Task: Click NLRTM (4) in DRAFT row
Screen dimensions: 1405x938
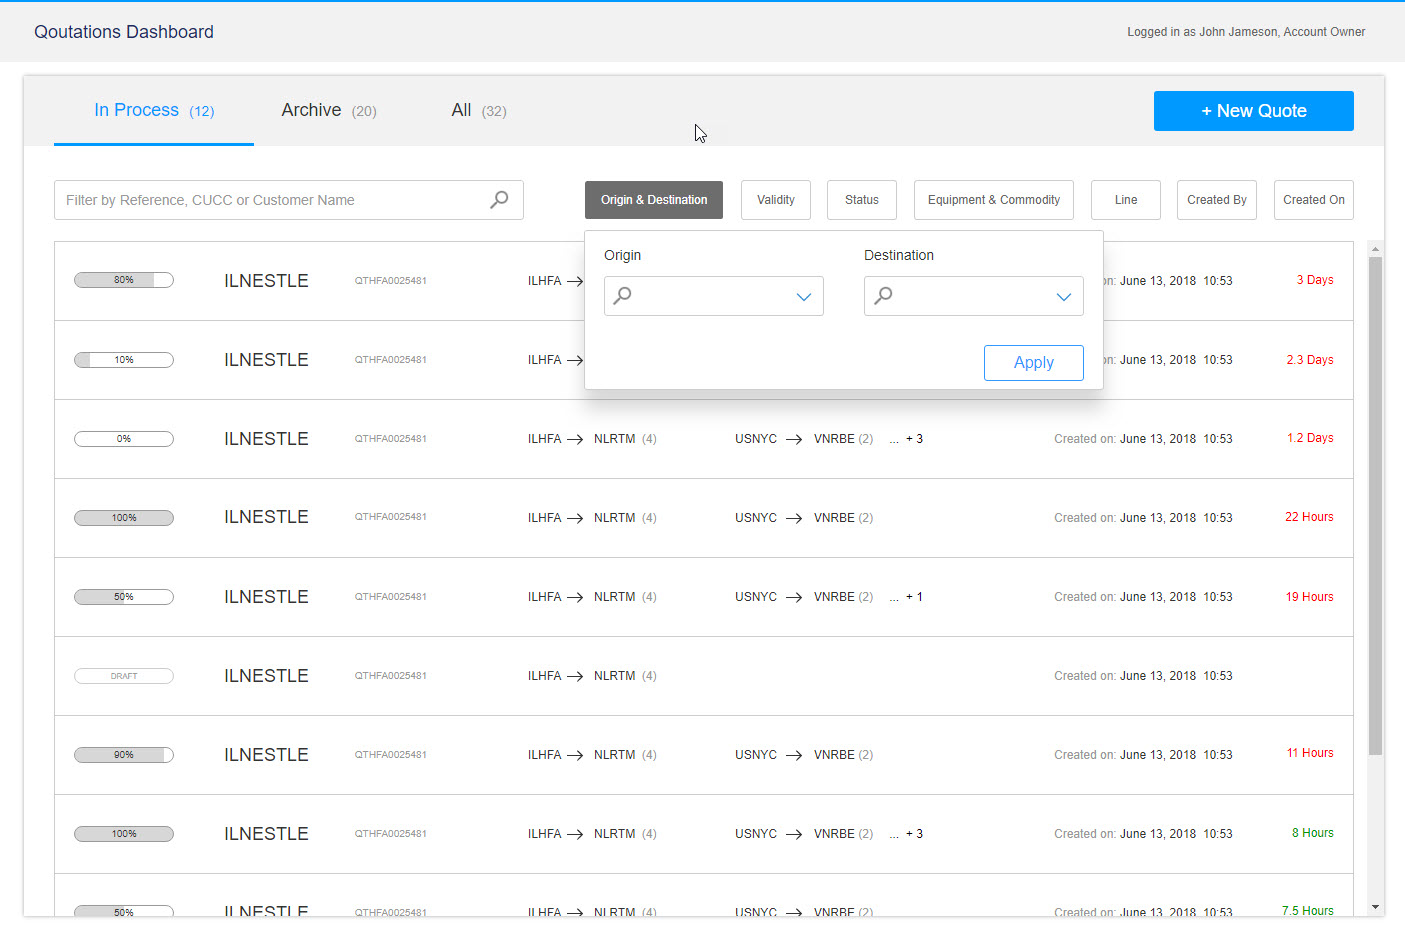Action: (x=625, y=676)
